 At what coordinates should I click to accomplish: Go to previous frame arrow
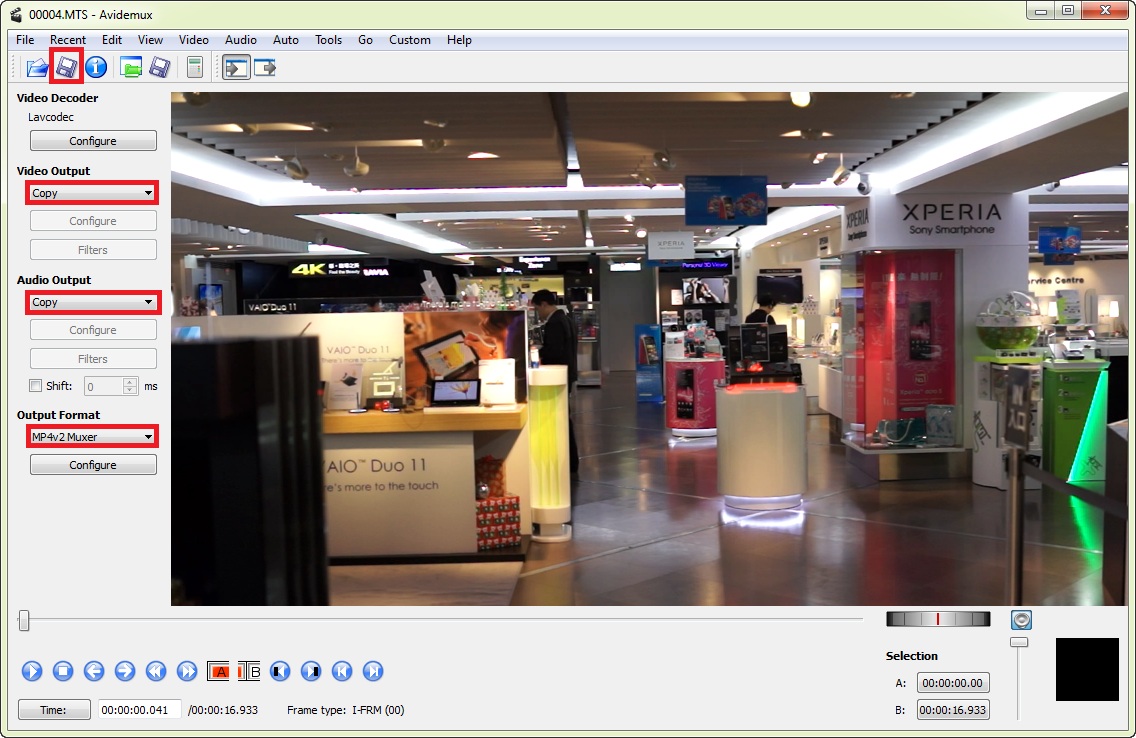click(94, 671)
